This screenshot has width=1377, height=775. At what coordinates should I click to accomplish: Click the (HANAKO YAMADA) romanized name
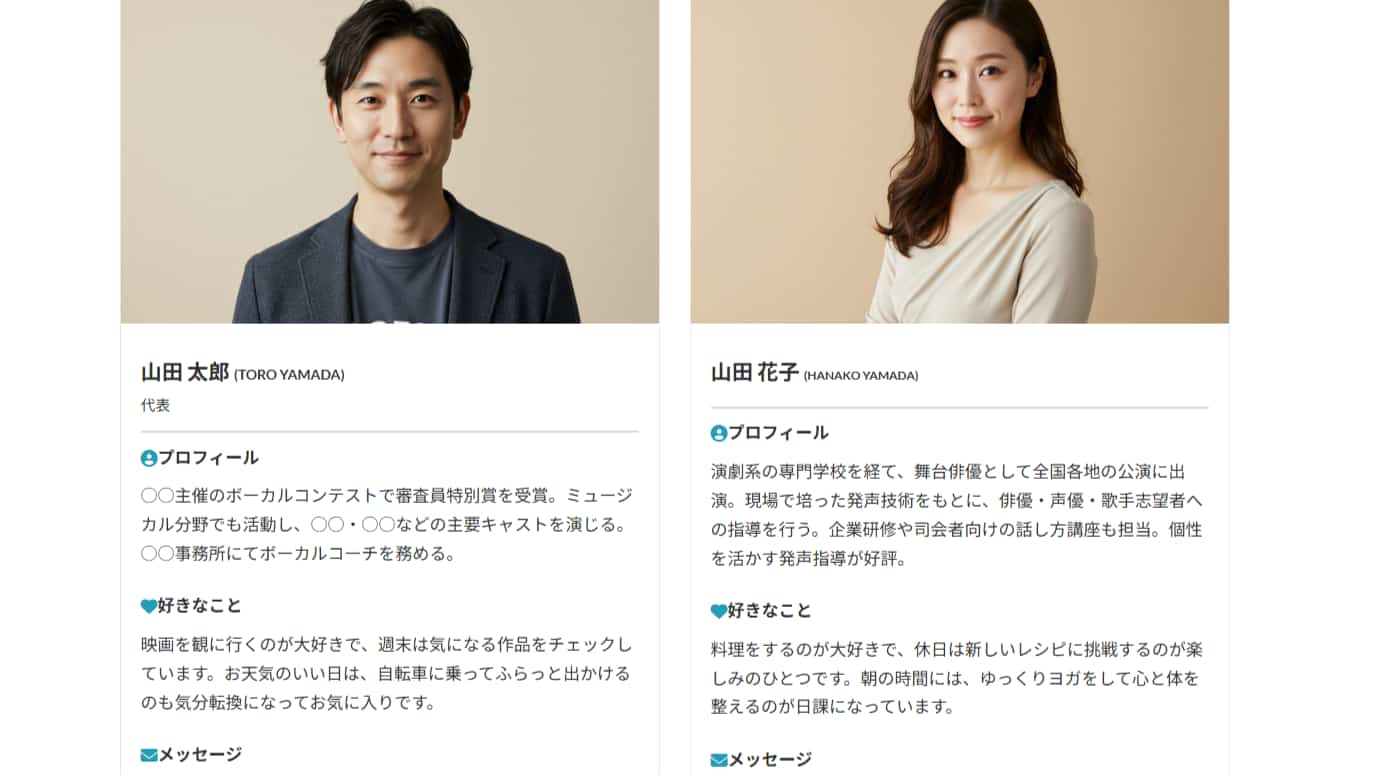click(861, 376)
